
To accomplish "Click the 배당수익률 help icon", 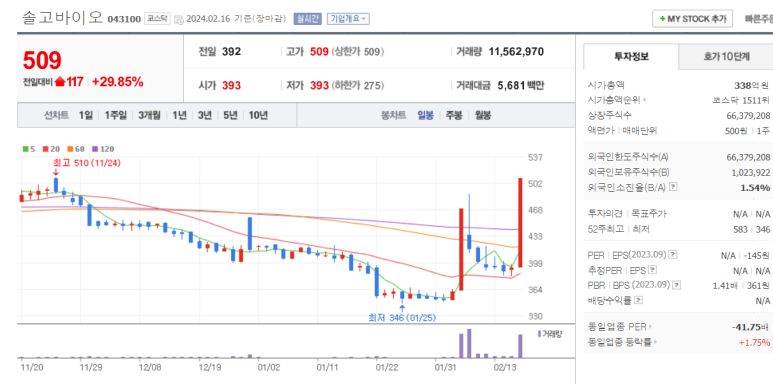I will coord(639,300).
